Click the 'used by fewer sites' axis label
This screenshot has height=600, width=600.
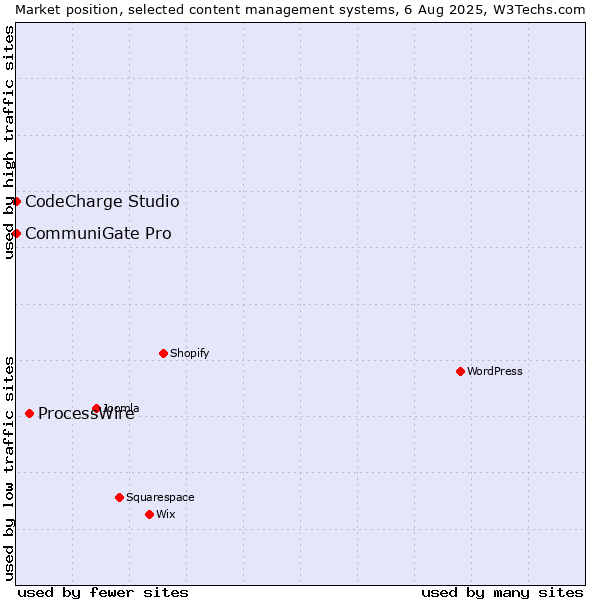pyautogui.click(x=103, y=593)
